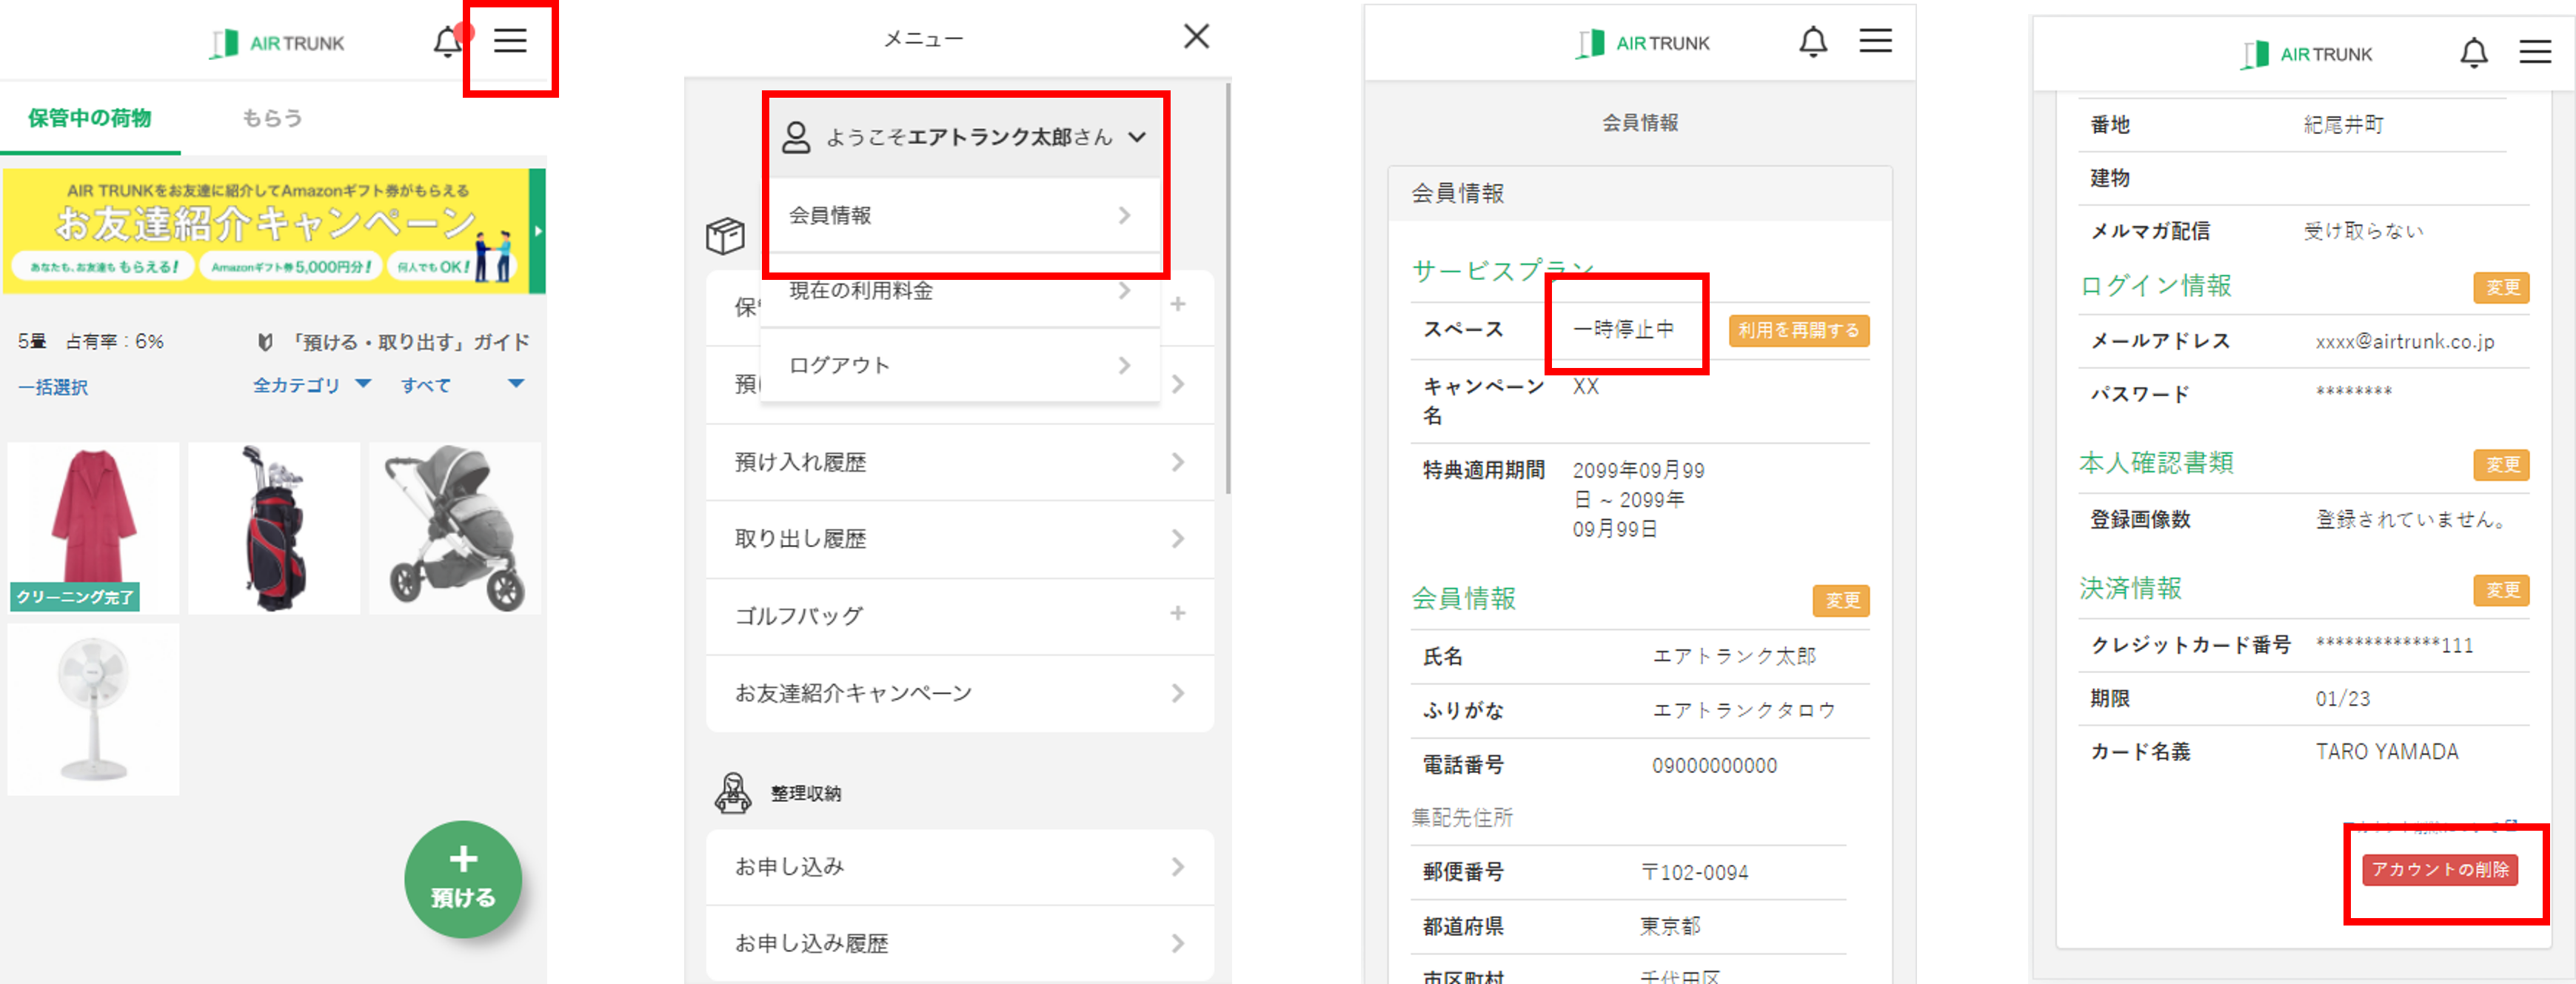Click red アカウントの削除 button

(2440, 869)
